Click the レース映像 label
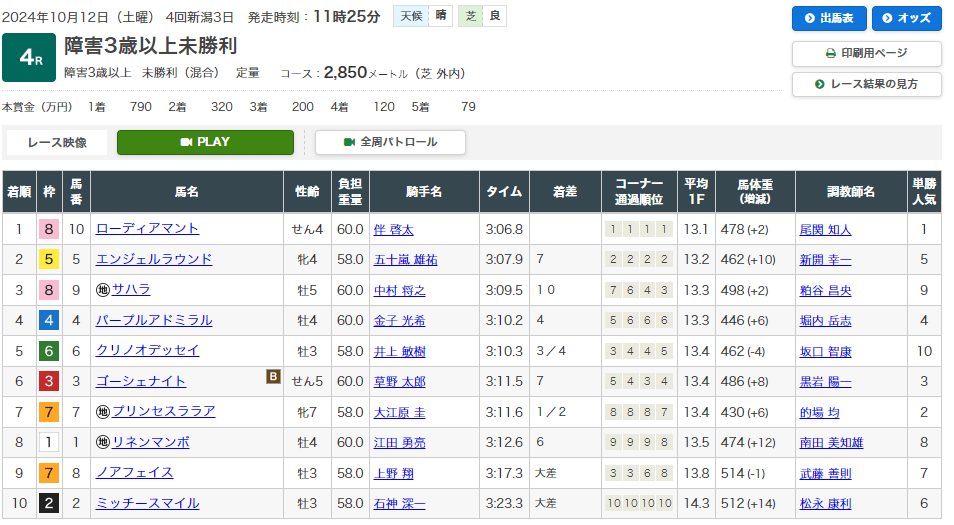The width and height of the screenshot is (954, 525). 56,142
